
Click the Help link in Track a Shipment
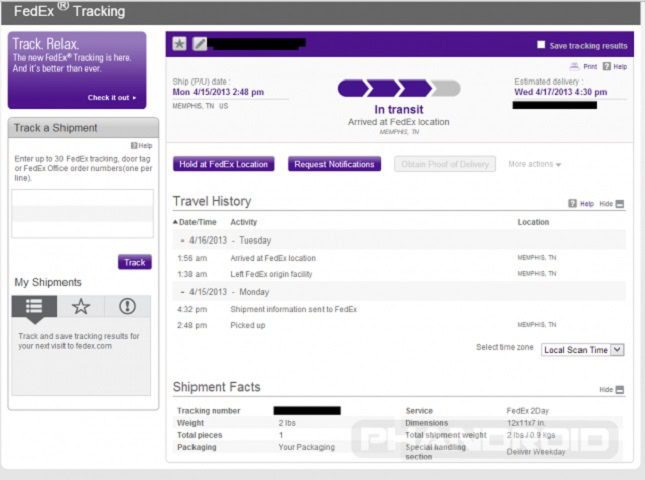pos(145,146)
